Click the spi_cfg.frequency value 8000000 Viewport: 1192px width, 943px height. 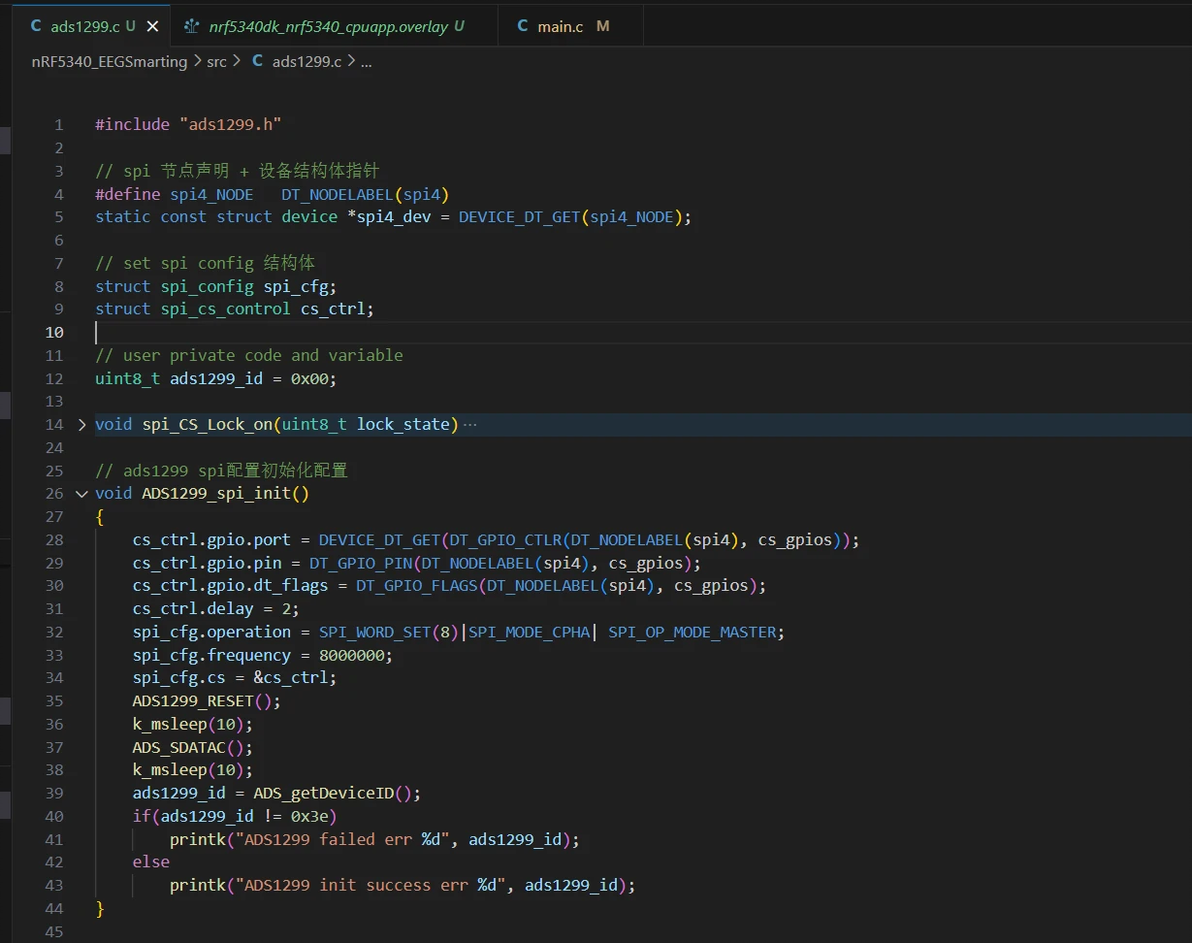point(356,655)
